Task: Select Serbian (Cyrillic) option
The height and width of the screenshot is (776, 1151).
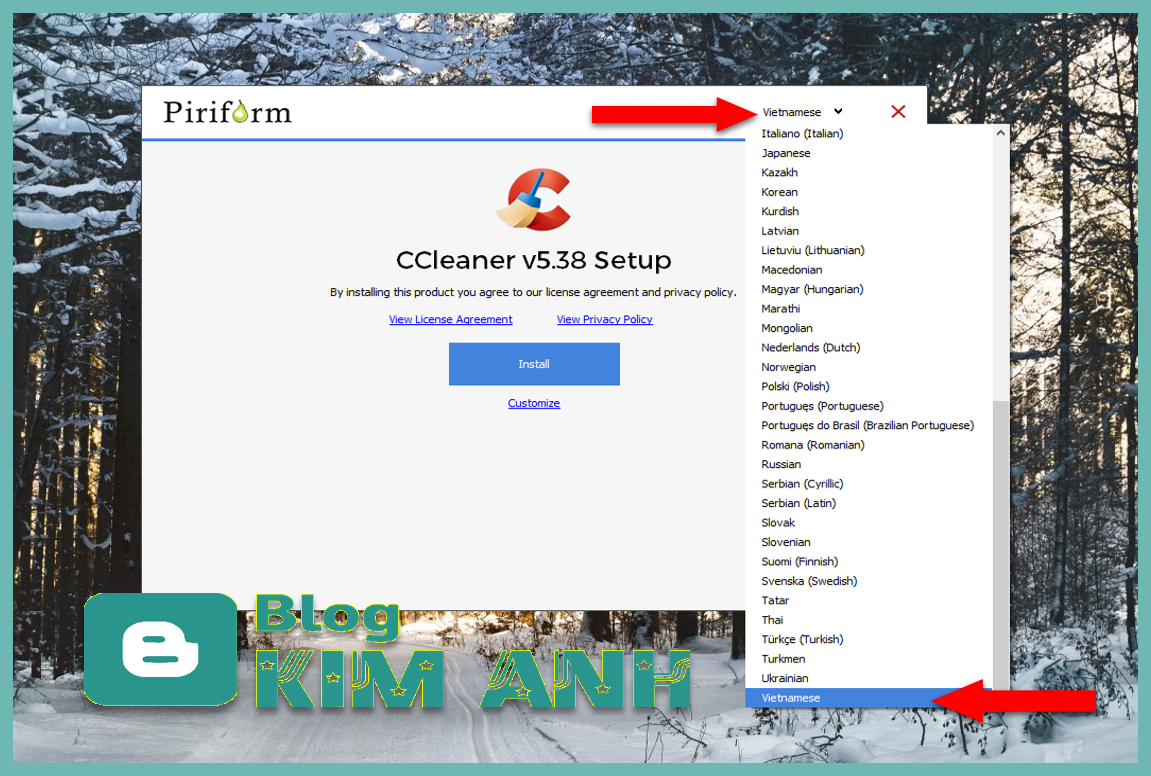Action: coord(869,484)
